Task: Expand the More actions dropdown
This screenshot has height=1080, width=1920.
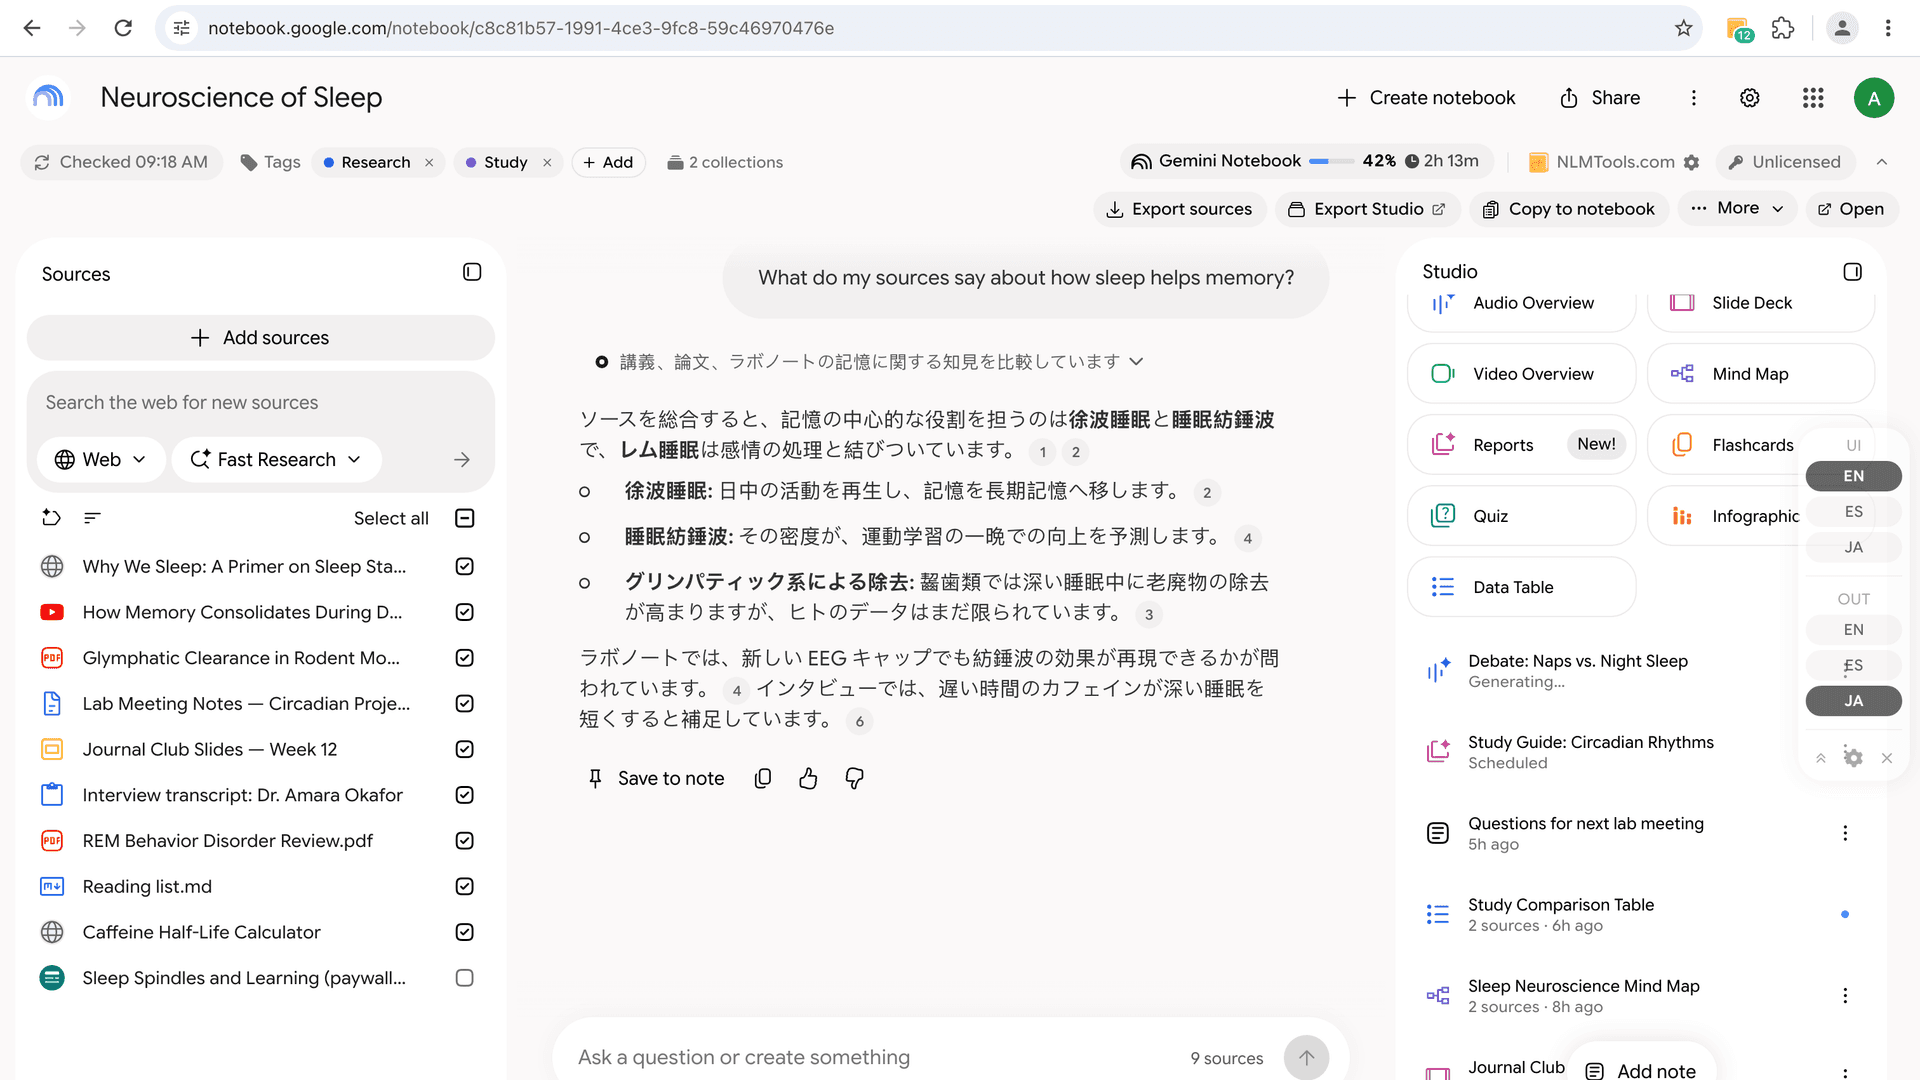Action: coord(1738,208)
